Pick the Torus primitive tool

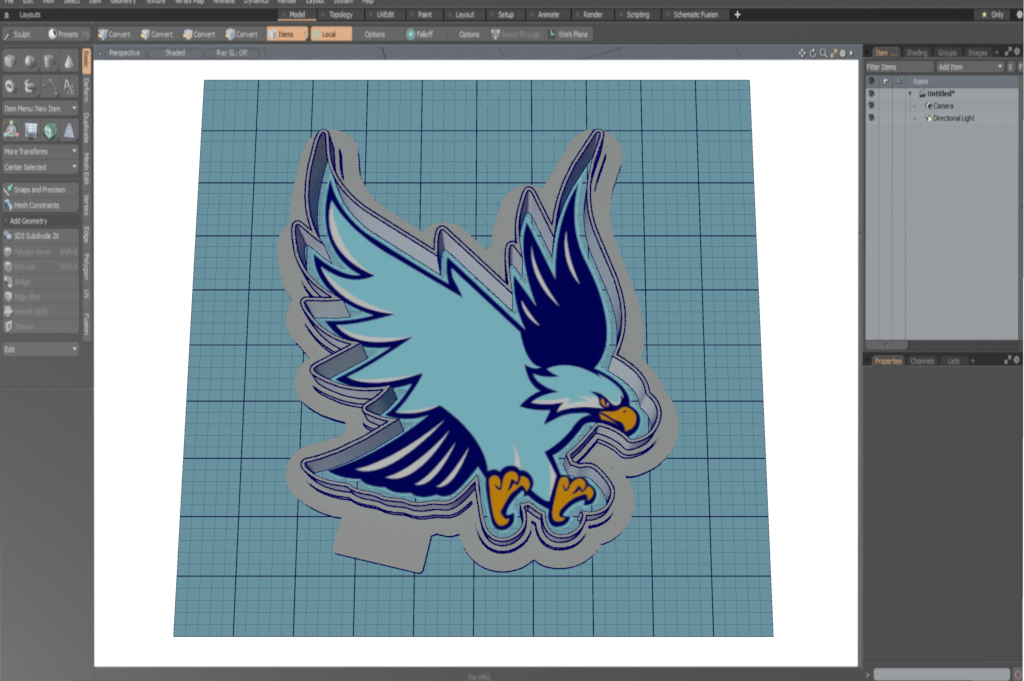click(x=10, y=87)
